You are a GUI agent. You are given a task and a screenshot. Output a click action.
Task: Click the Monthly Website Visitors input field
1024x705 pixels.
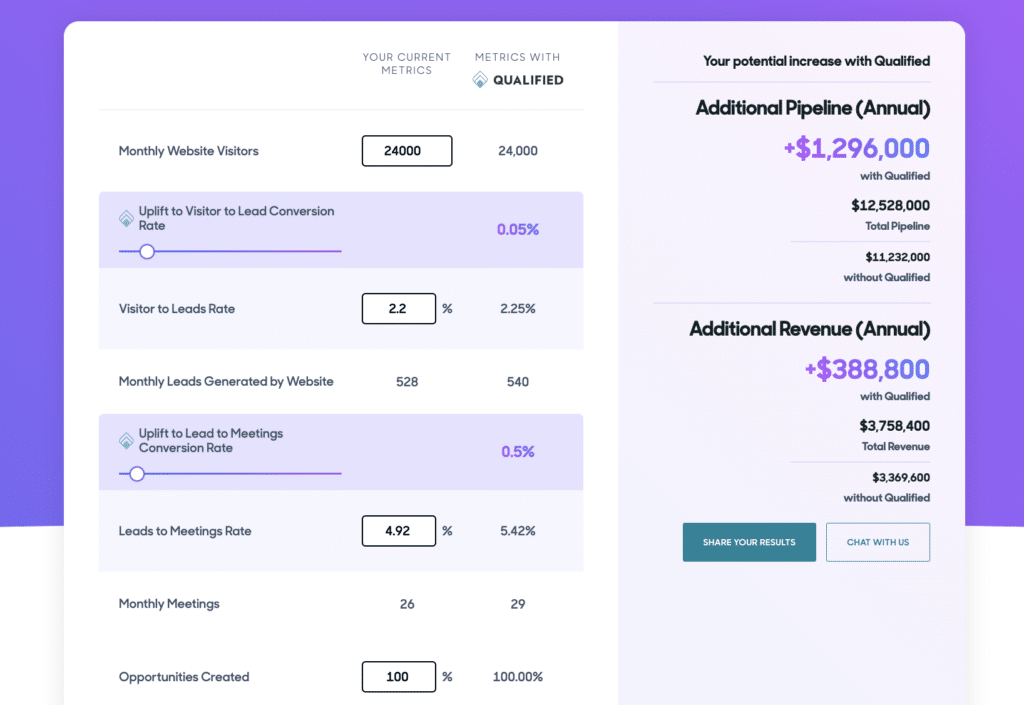click(407, 151)
